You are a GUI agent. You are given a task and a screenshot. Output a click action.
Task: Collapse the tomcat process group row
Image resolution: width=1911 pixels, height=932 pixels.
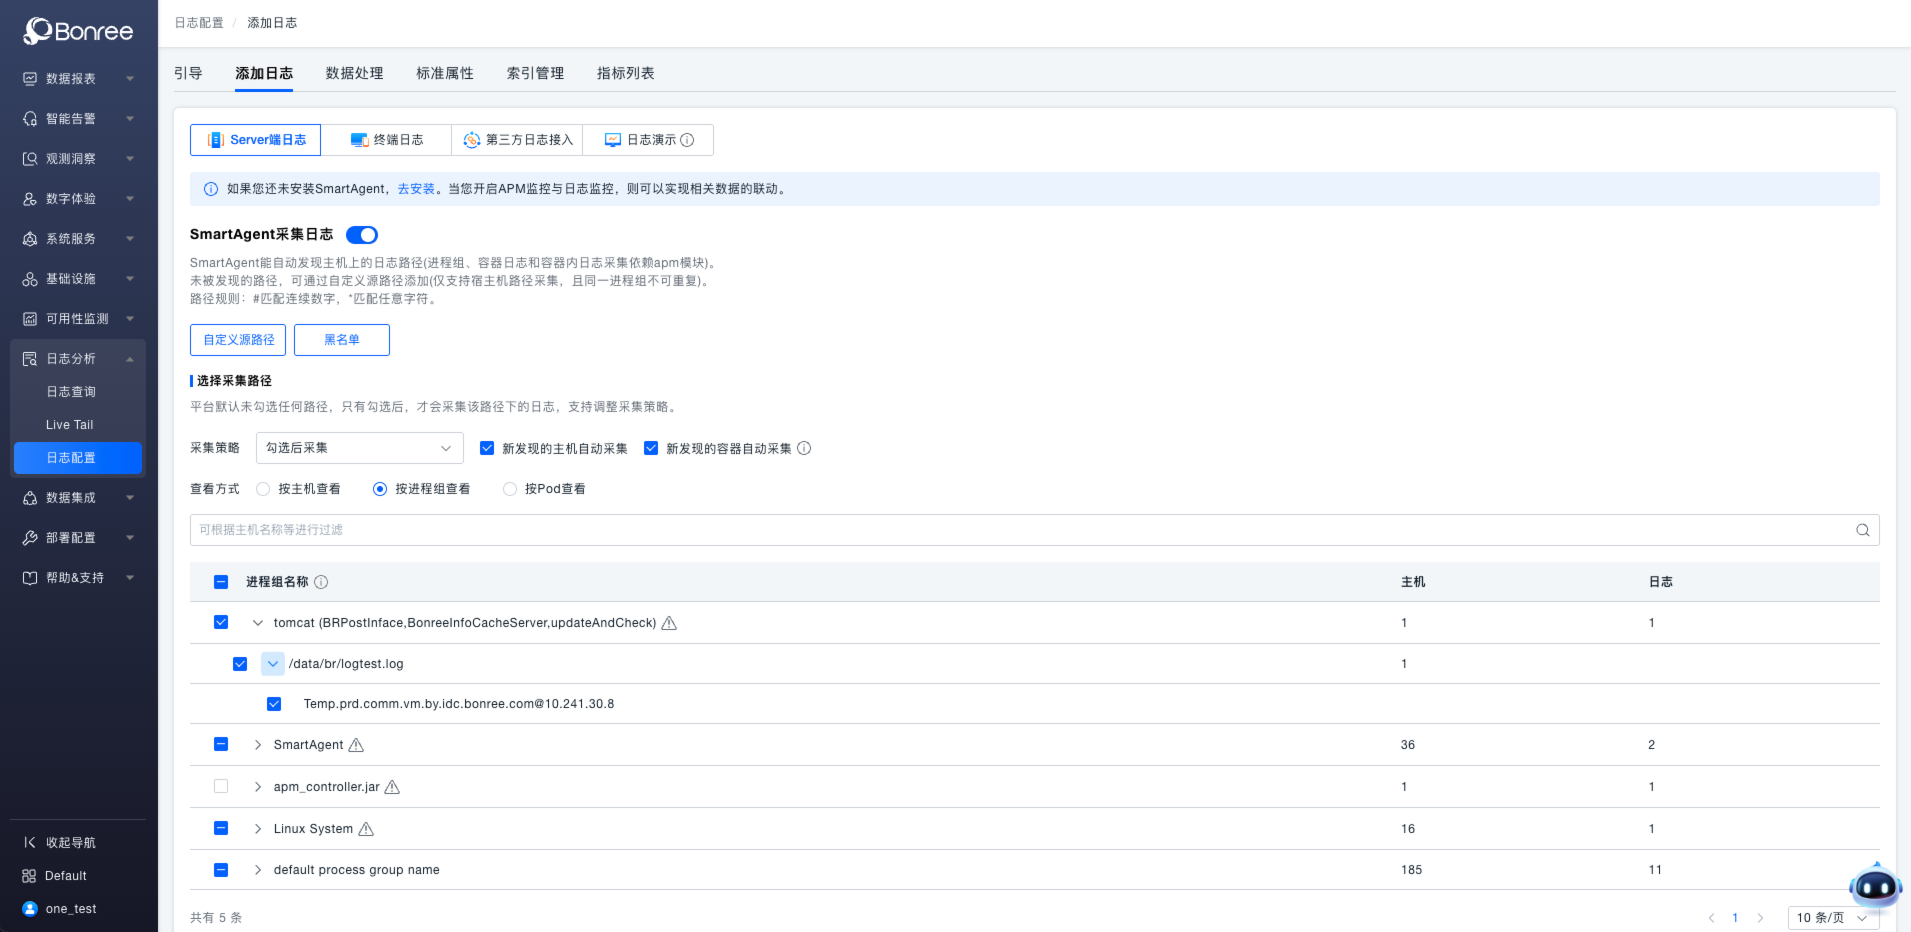257,622
